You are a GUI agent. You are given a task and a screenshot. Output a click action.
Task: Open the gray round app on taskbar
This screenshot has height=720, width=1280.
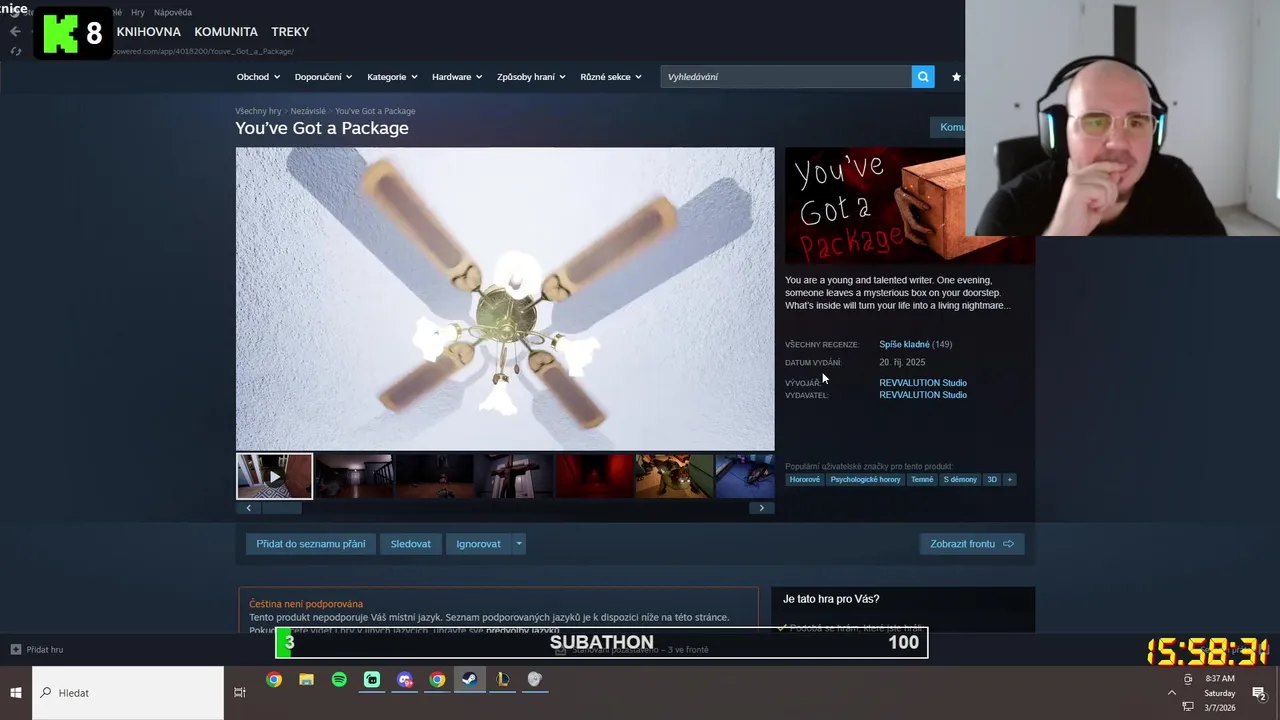coord(535,680)
